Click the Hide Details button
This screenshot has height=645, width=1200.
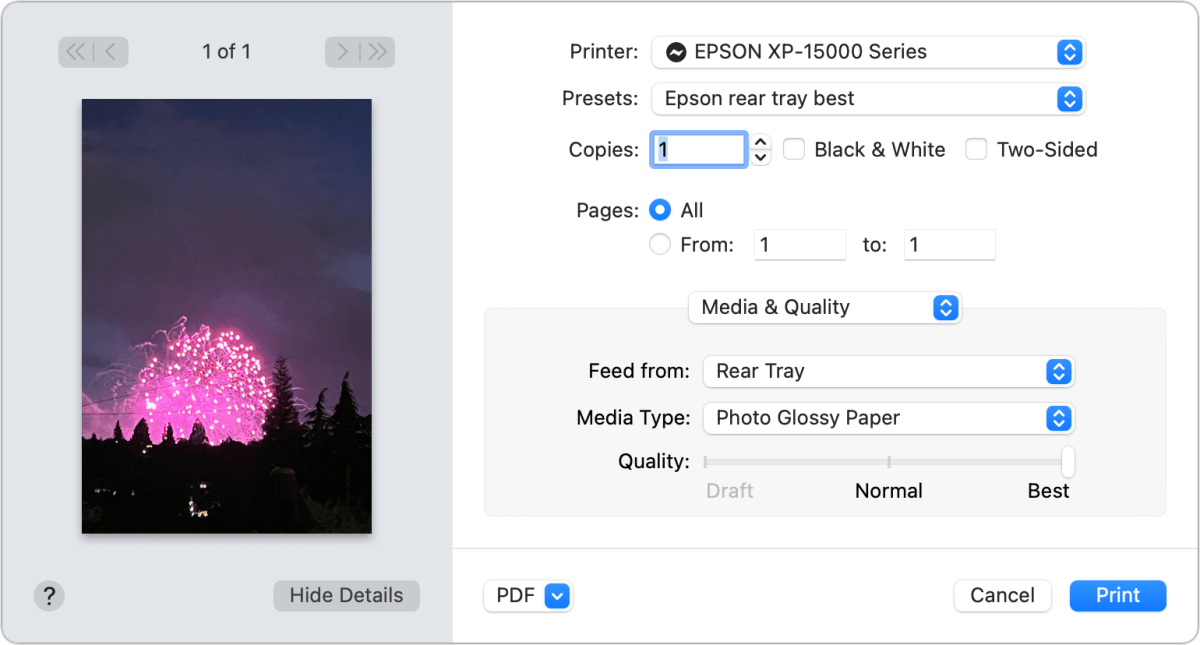coord(346,595)
